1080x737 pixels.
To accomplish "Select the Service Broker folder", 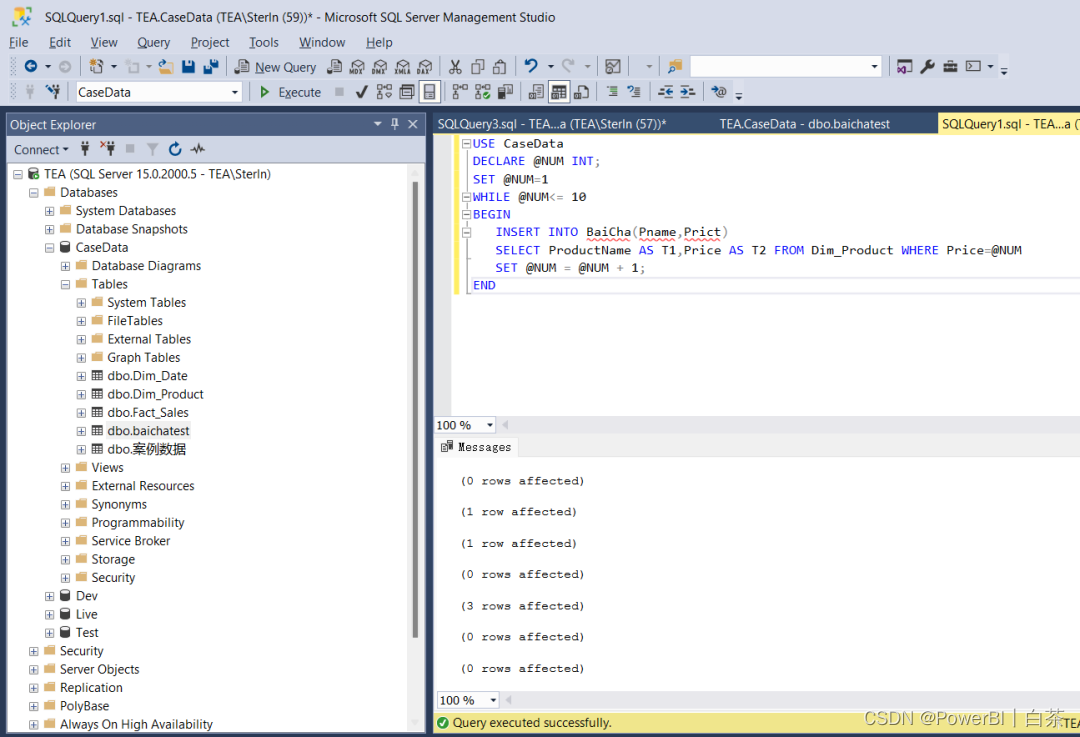I will 131,541.
